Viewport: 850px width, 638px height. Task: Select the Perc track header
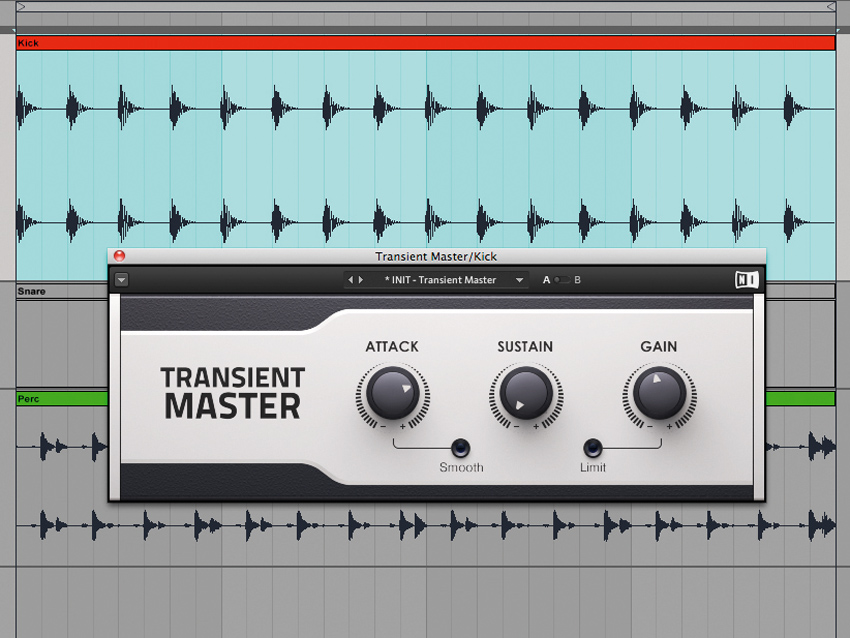pyautogui.click(x=62, y=399)
